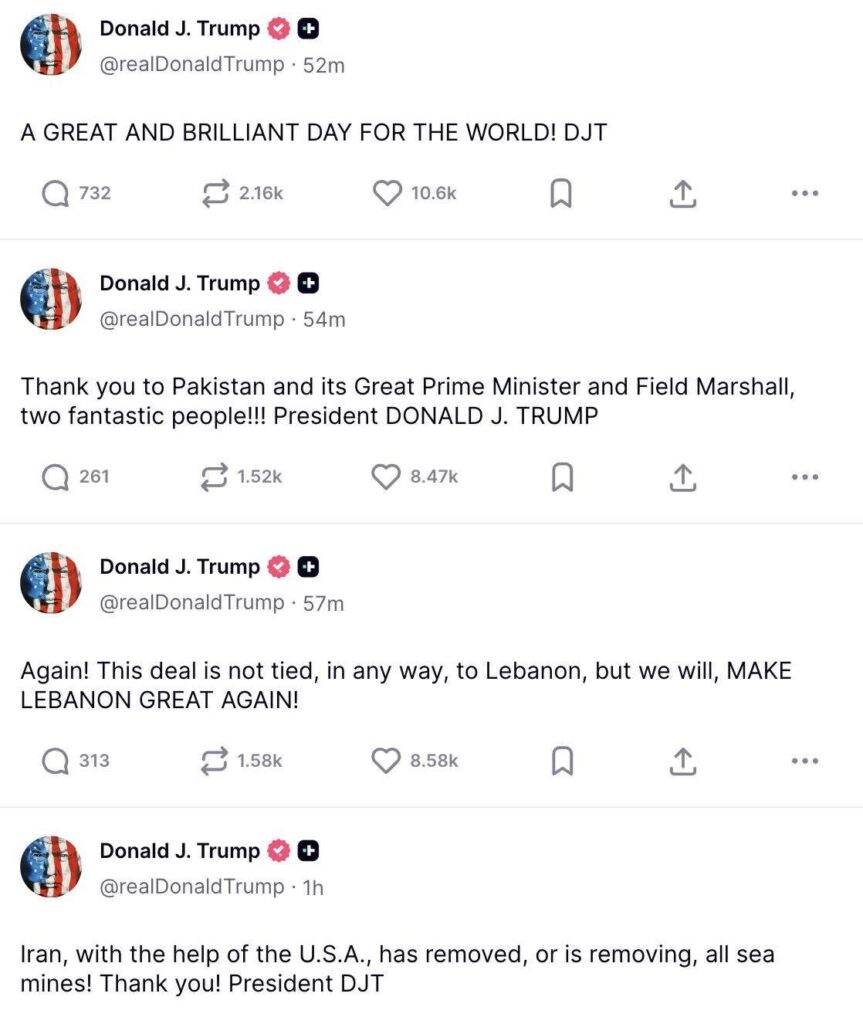
Task: Open more options for the 52m post
Action: pos(804,193)
